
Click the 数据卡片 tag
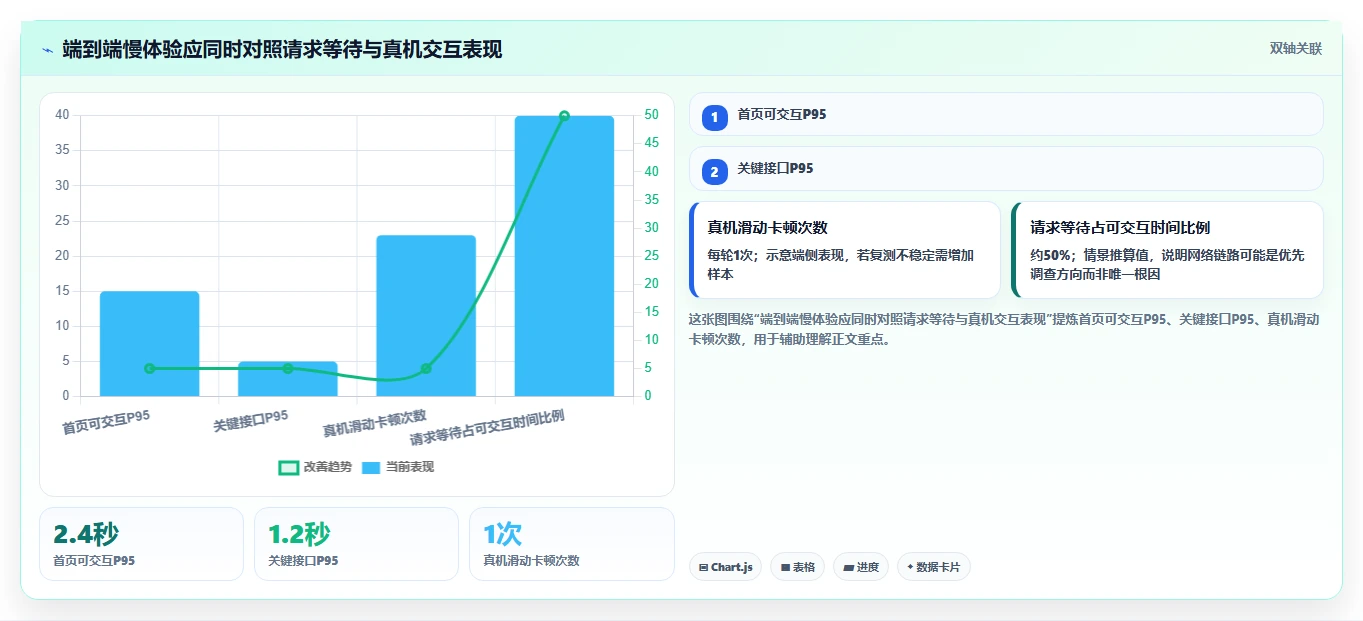(x=933, y=567)
